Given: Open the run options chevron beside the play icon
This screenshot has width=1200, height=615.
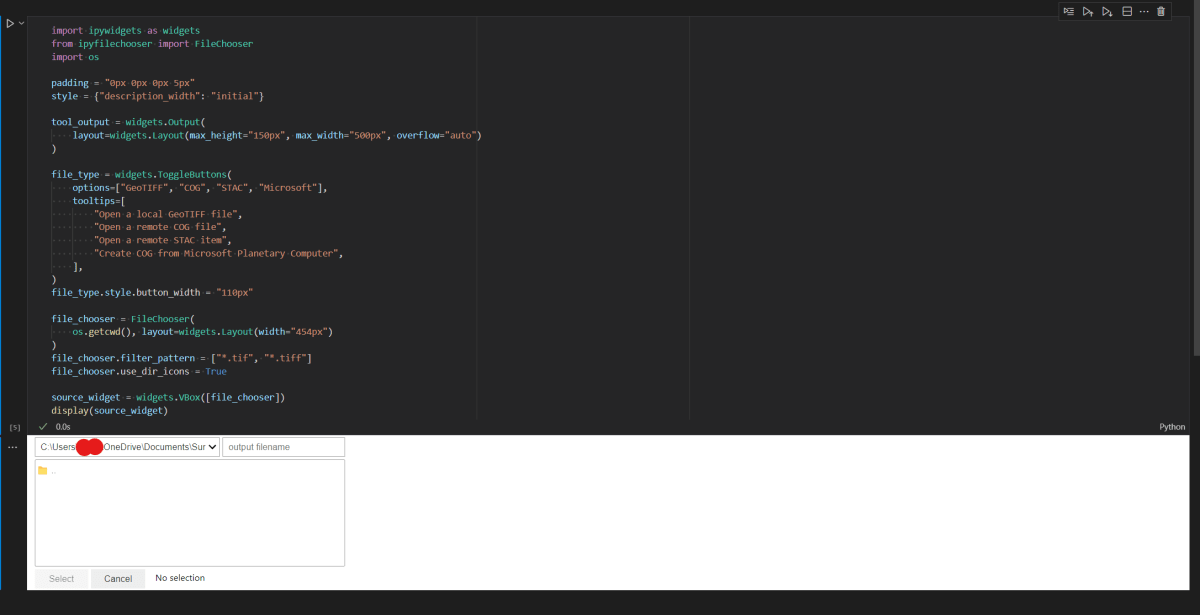Looking at the screenshot, I should point(20,23).
